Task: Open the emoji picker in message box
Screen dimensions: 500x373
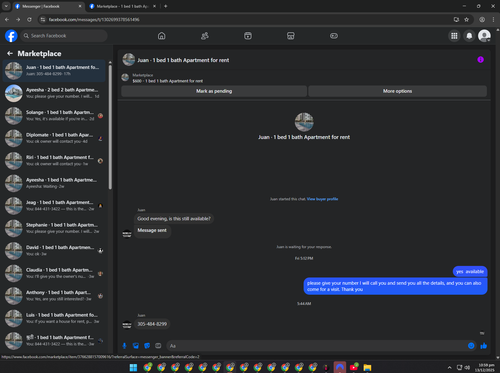Action: pyautogui.click(x=471, y=346)
